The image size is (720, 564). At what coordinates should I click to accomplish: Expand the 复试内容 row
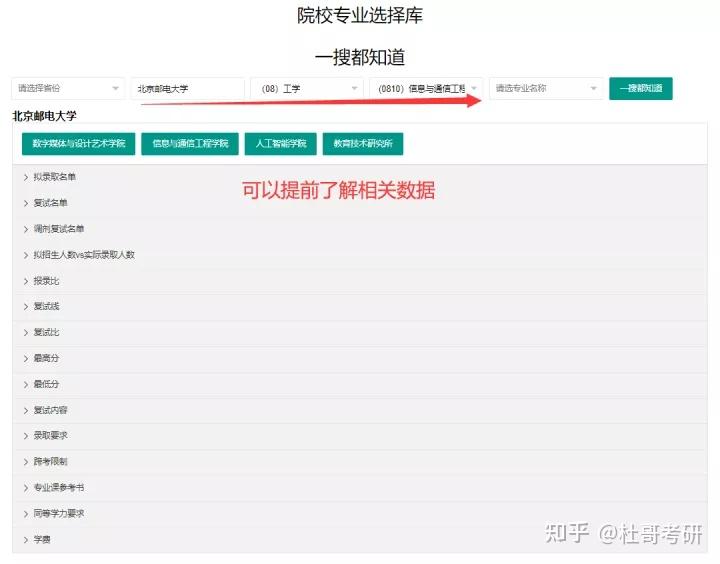tap(360, 410)
